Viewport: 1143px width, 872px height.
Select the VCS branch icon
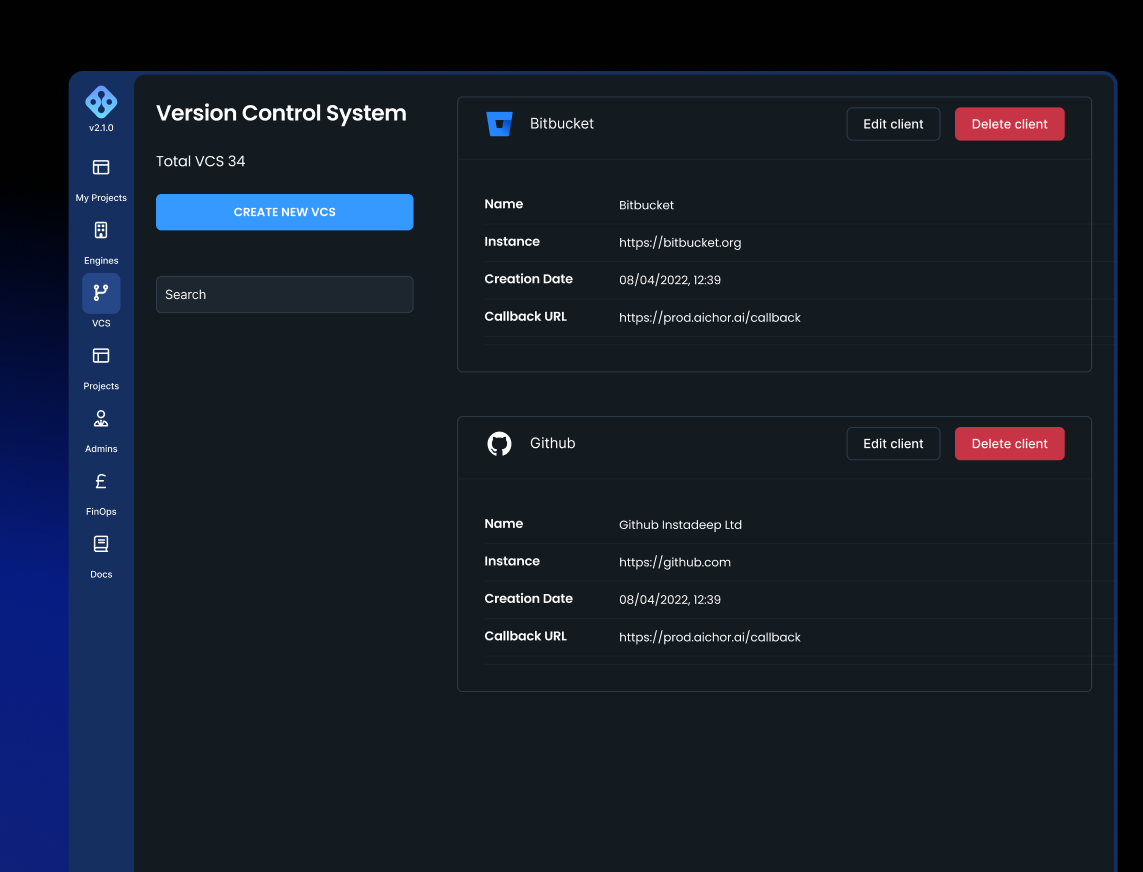point(101,293)
